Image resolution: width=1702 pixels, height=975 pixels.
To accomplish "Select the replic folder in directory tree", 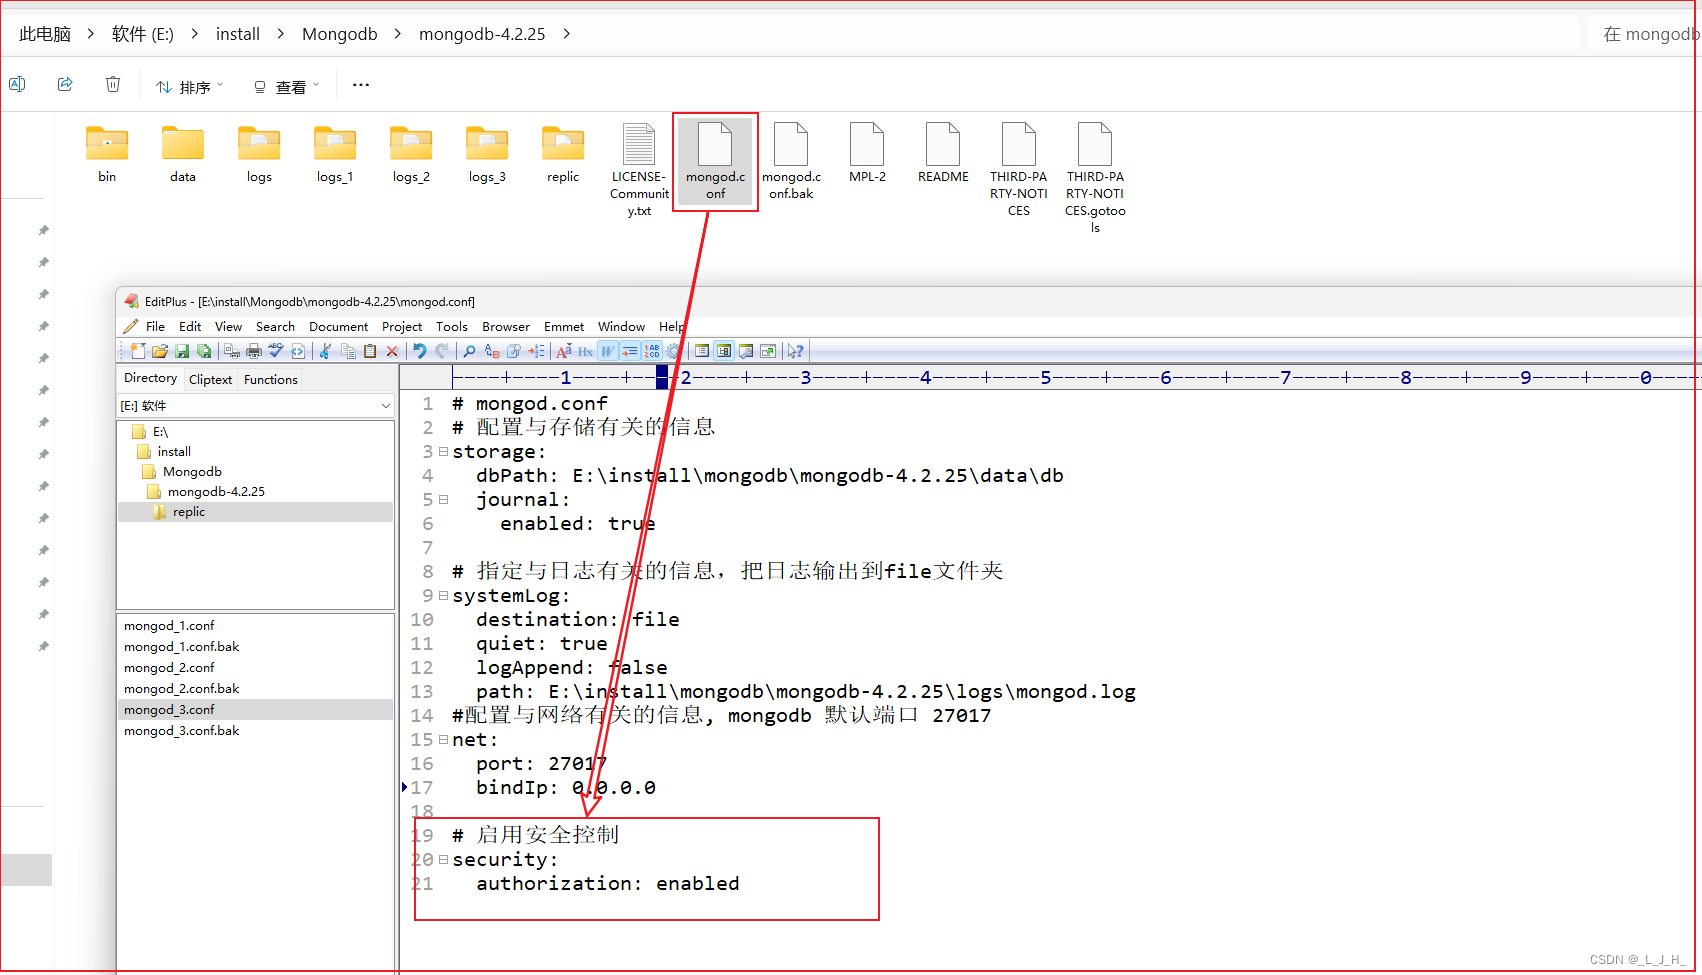I will coord(188,512).
